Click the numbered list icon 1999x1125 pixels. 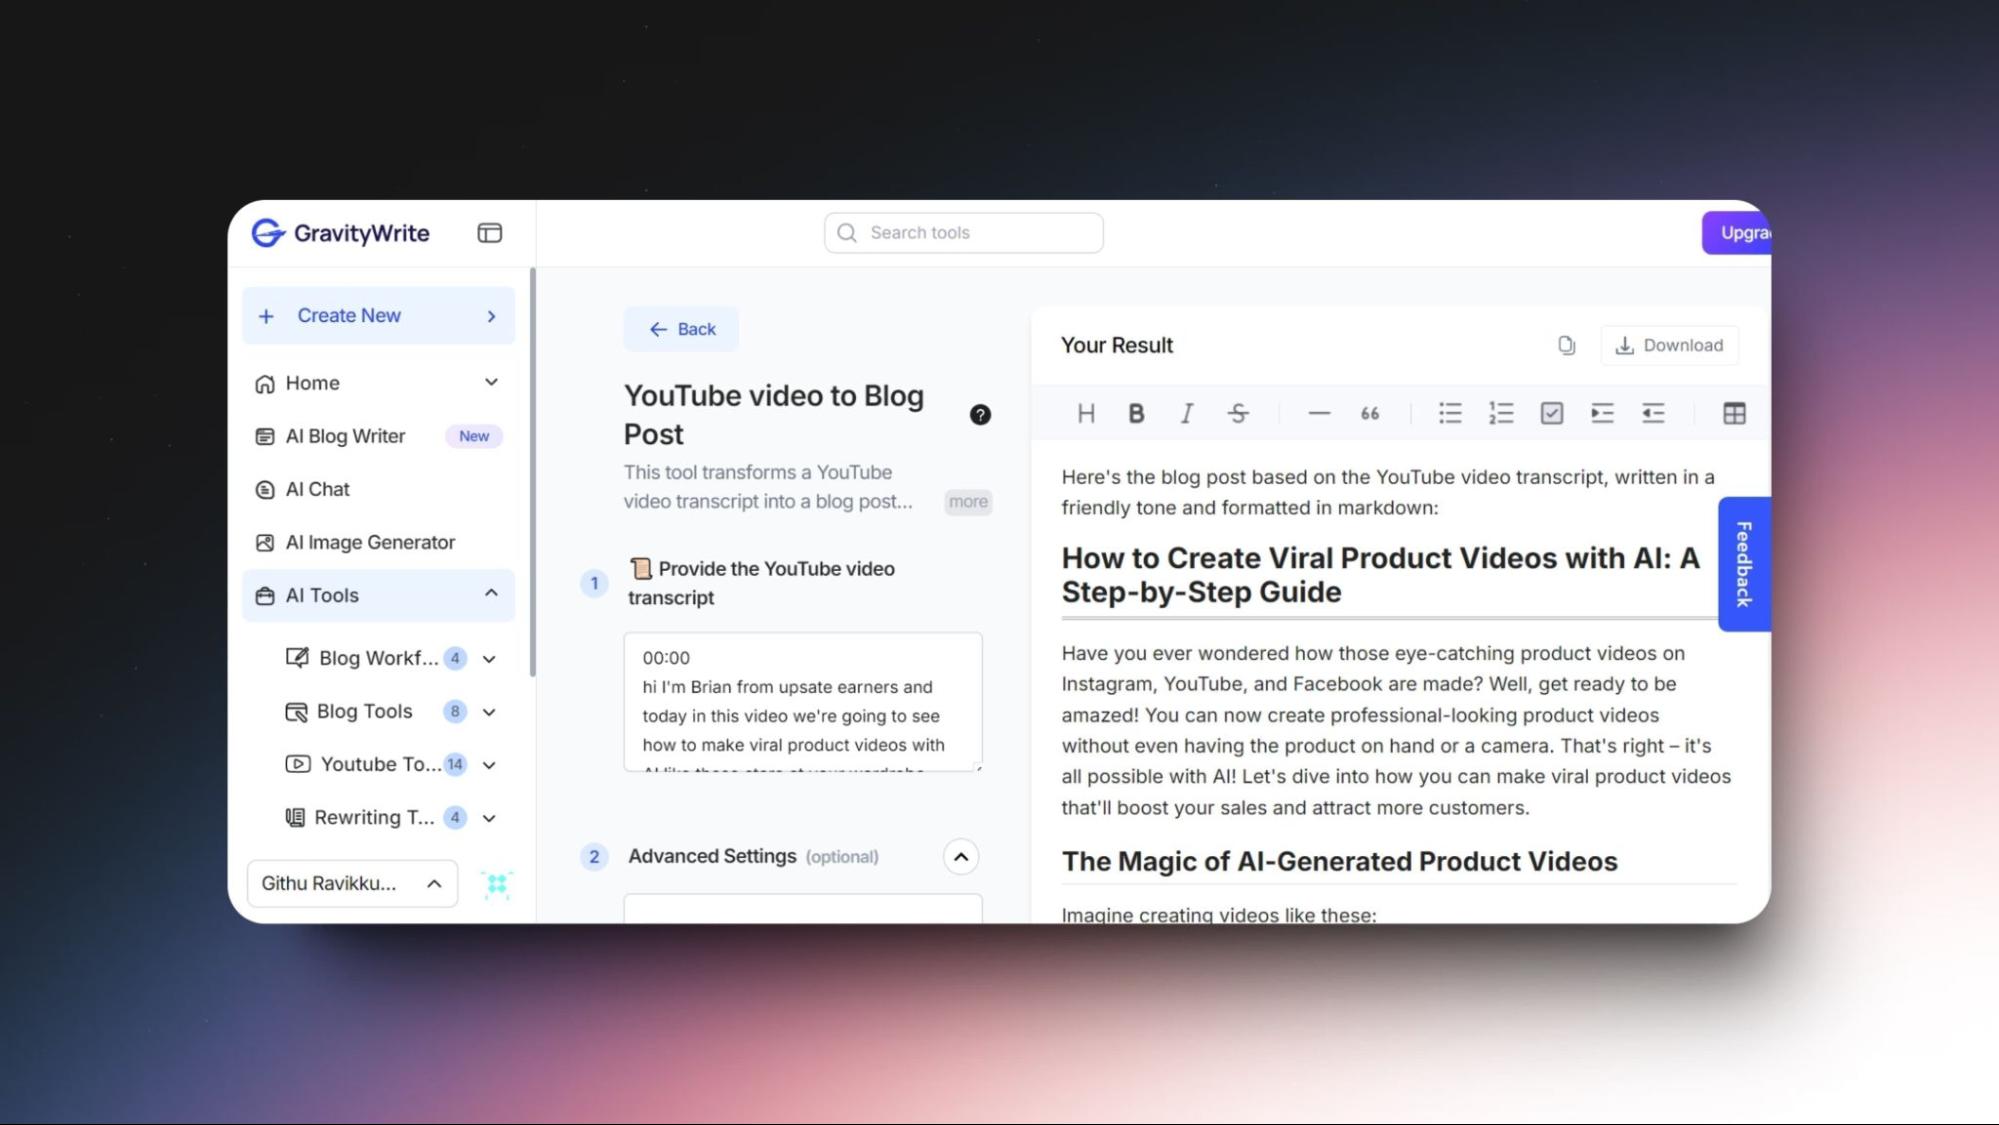click(x=1499, y=412)
